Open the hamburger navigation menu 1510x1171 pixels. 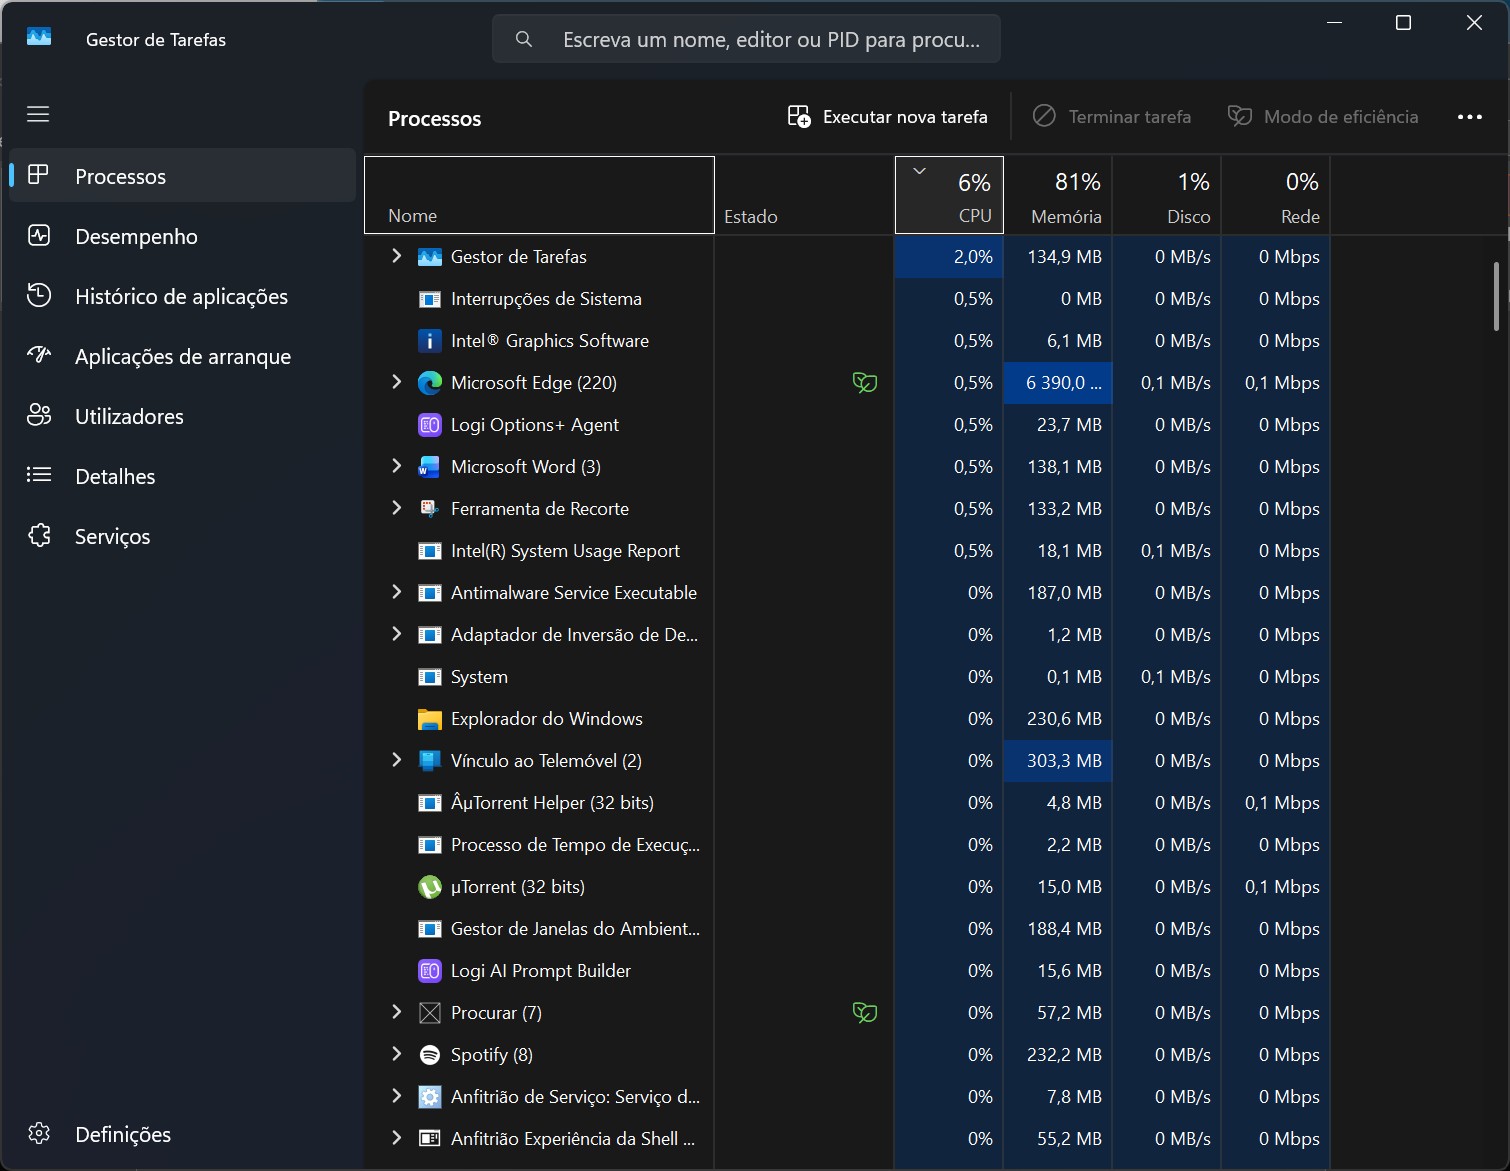pyautogui.click(x=38, y=114)
